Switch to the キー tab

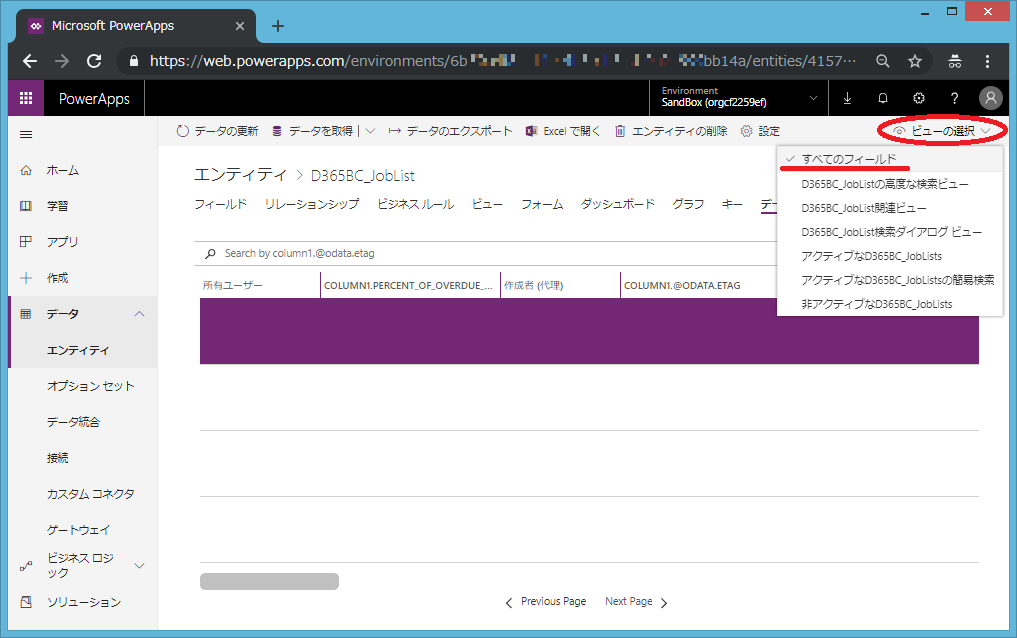pyautogui.click(x=732, y=204)
